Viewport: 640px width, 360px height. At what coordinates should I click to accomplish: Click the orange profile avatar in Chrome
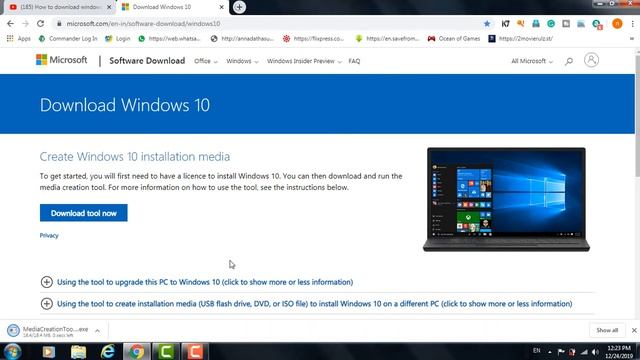617,24
